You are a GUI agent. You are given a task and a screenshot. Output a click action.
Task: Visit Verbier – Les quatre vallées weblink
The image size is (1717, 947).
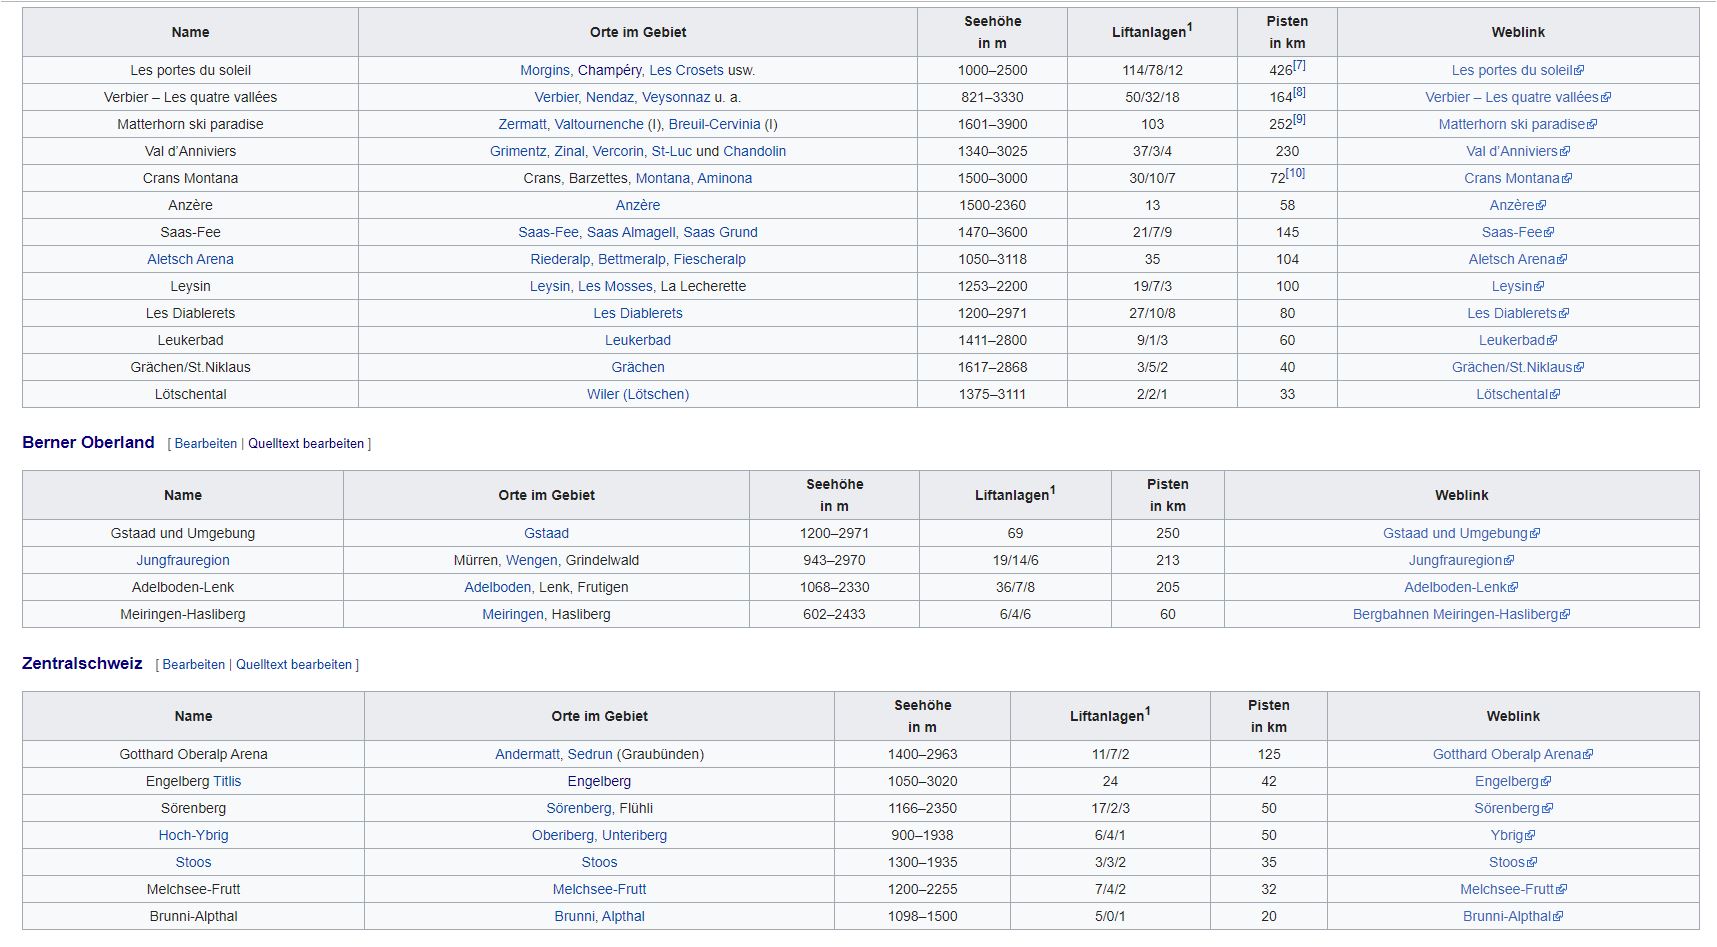(x=1518, y=97)
